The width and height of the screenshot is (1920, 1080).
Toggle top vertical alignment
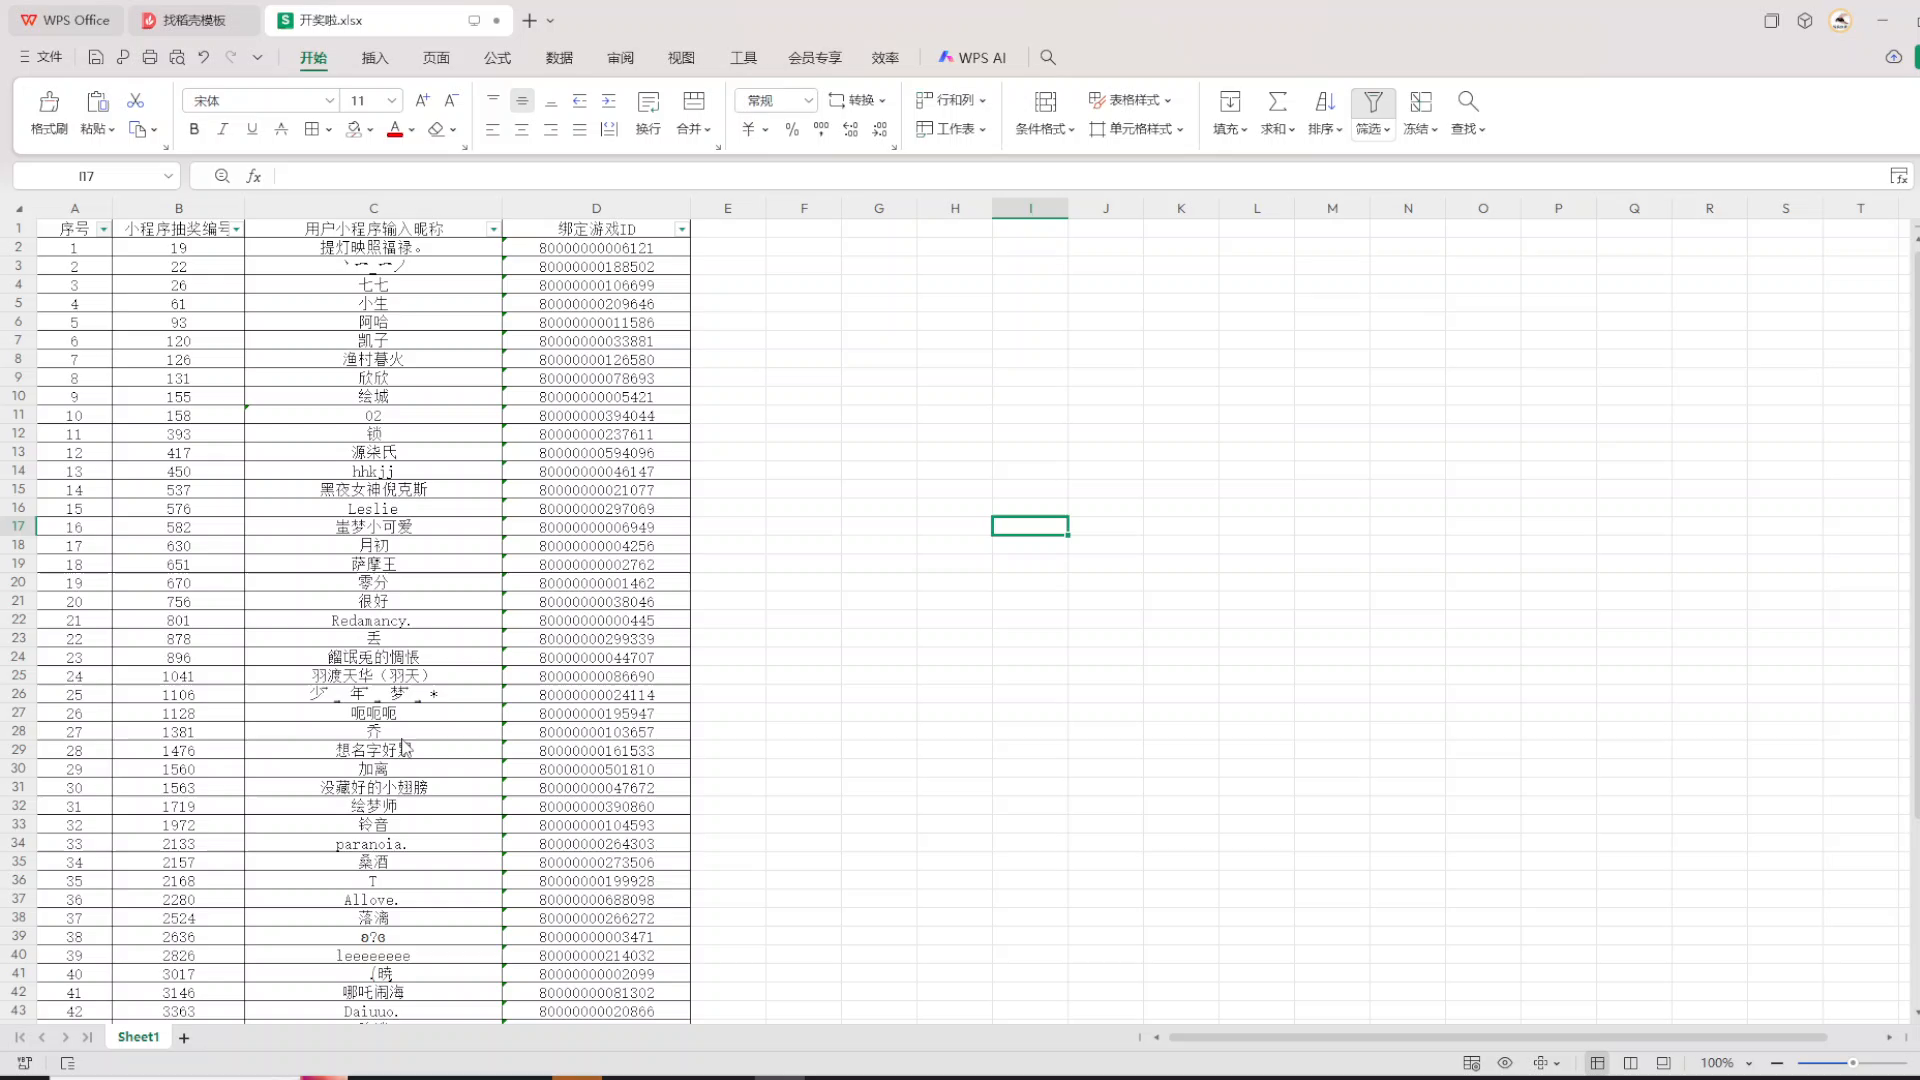click(x=493, y=100)
